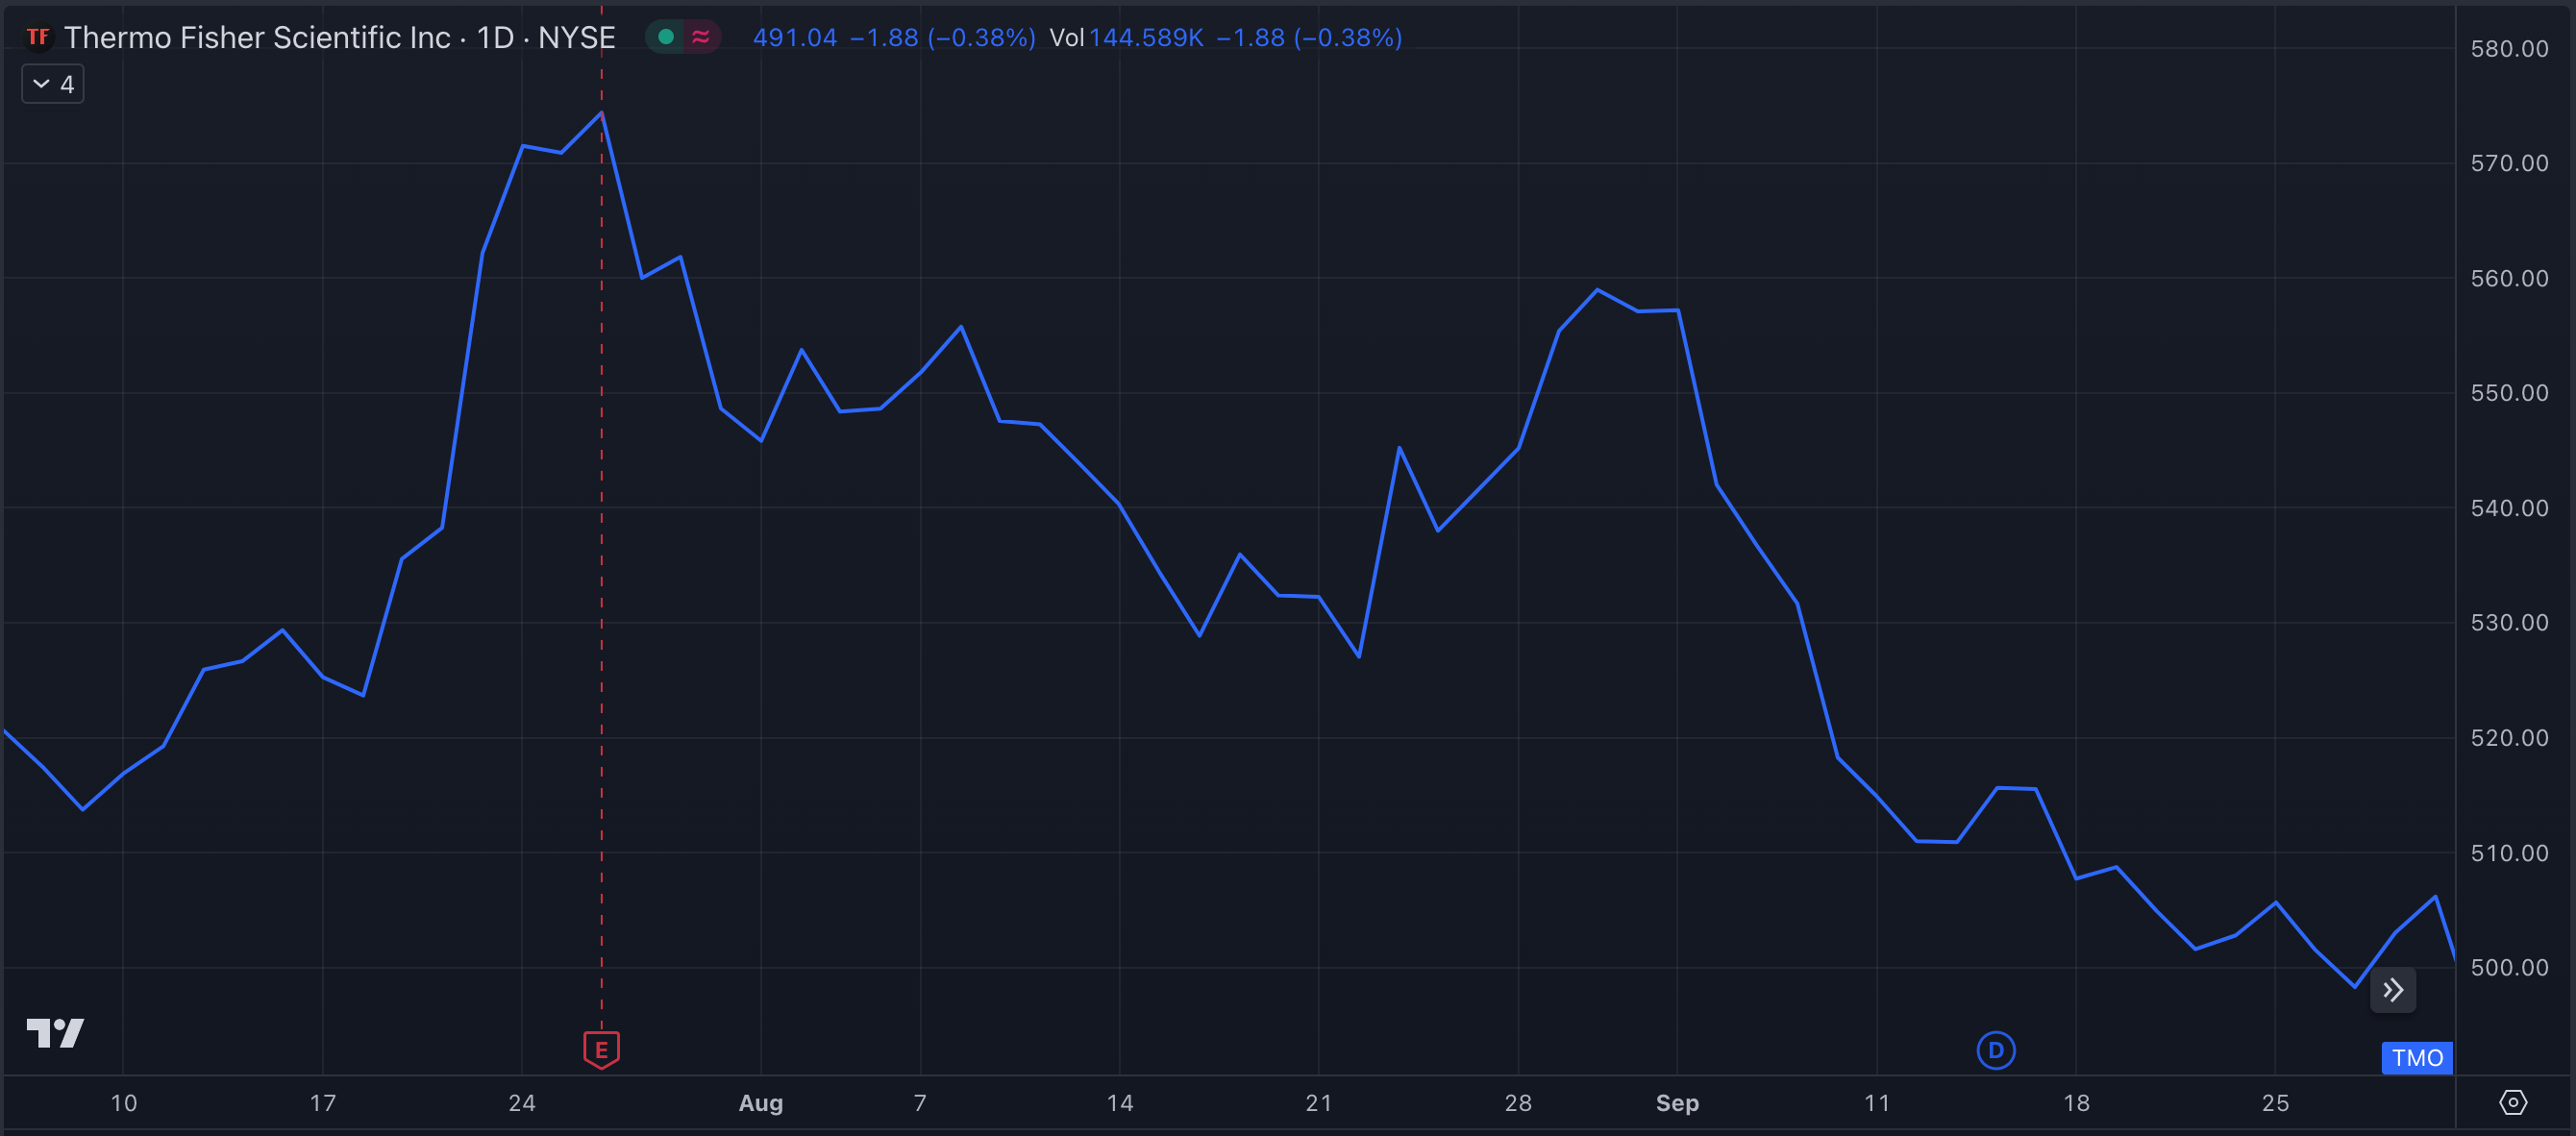Click the 500.00 price axis label
This screenshot has height=1136, width=2576.
pos(2511,966)
